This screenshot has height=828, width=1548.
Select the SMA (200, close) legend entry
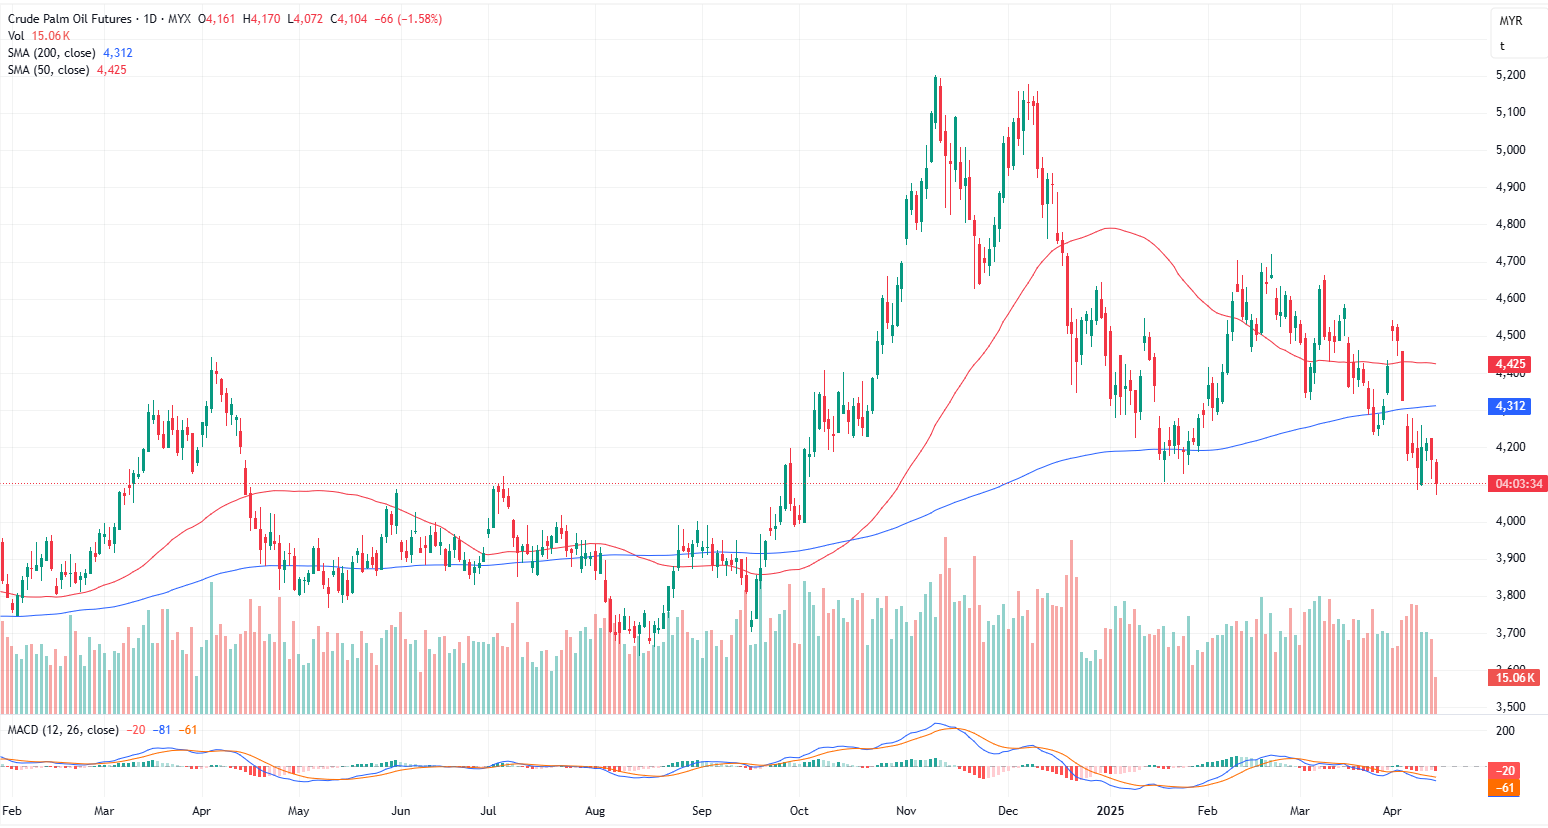pyautogui.click(x=52, y=53)
